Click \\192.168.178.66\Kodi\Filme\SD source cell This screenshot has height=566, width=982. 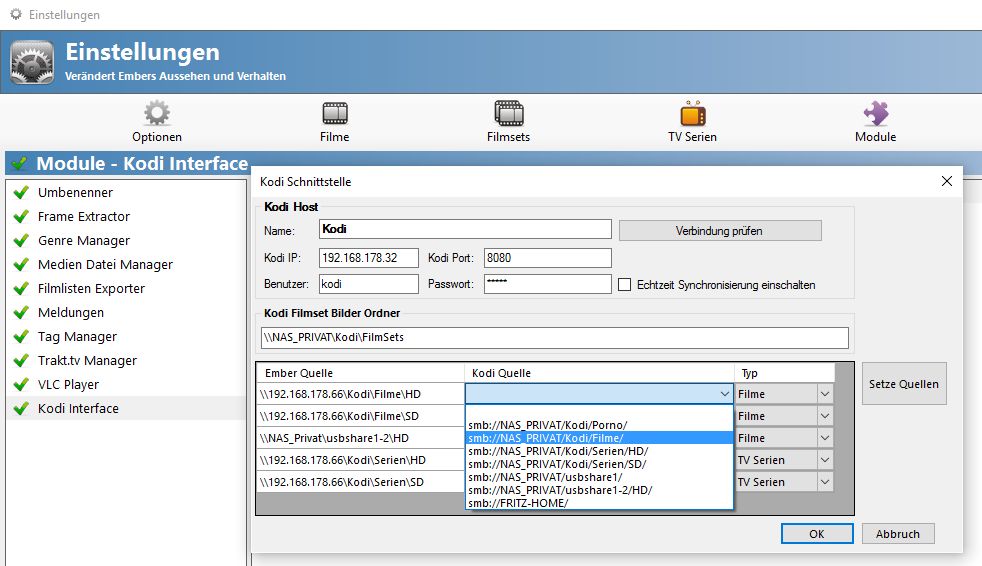361,416
